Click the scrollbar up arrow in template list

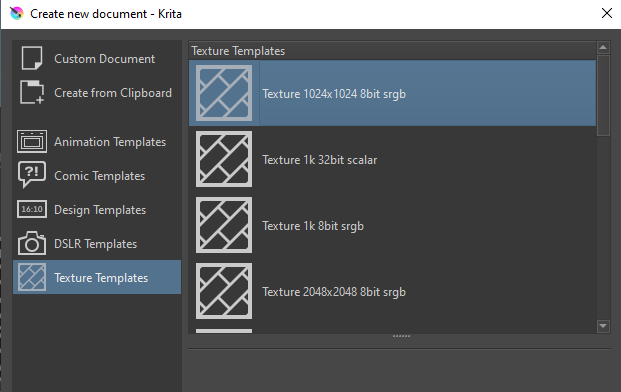(x=603, y=48)
